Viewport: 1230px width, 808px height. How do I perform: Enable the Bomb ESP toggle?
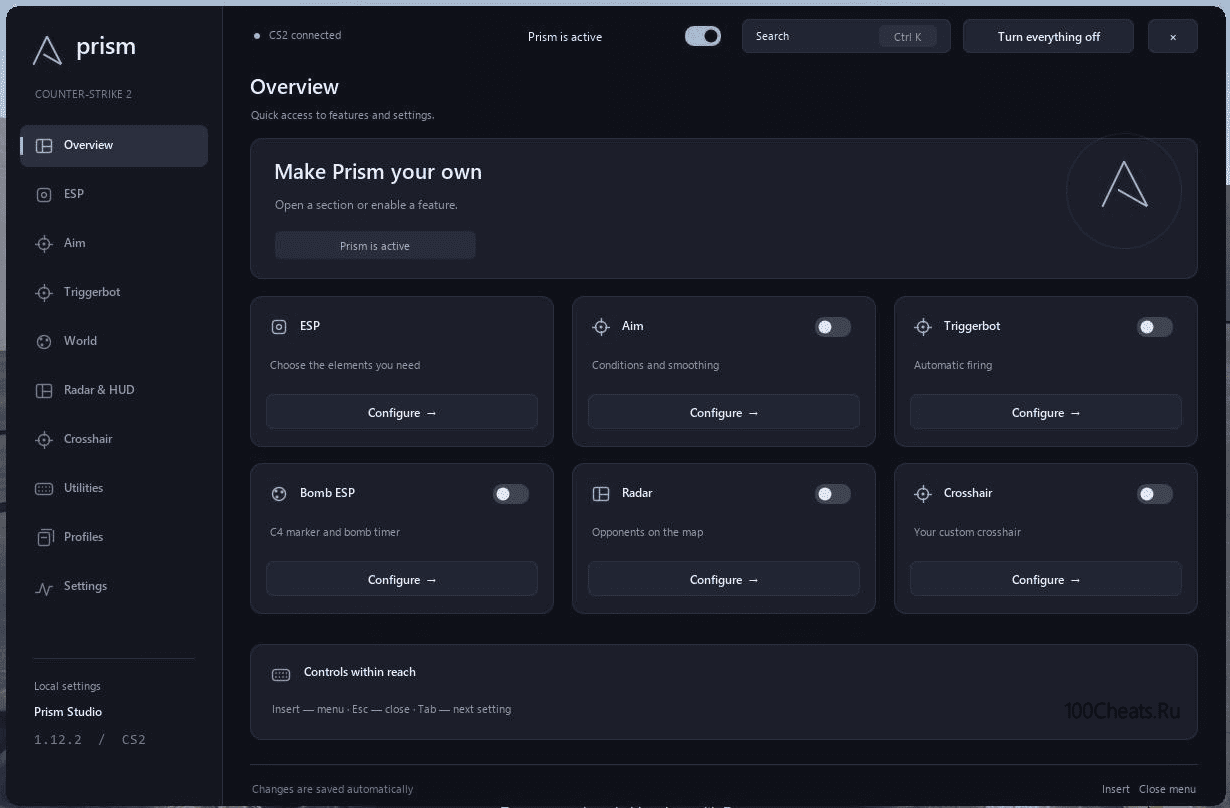(510, 494)
